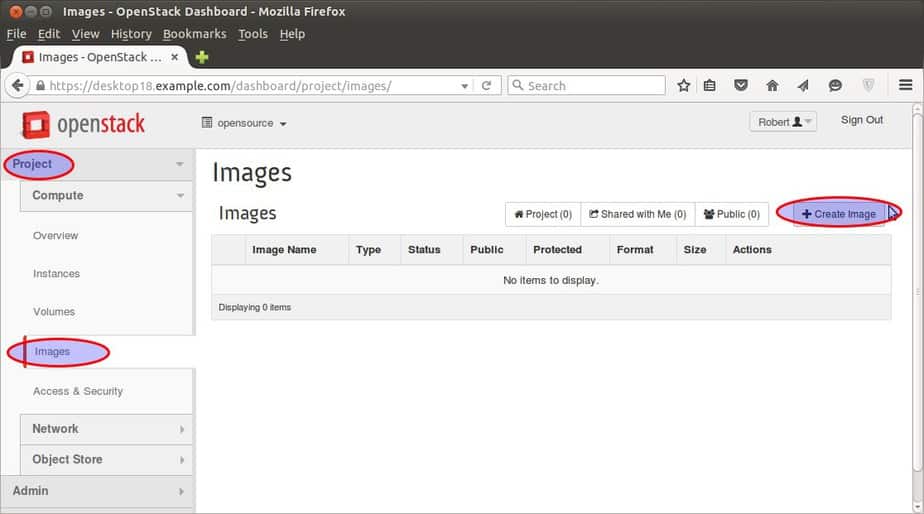
Task: Go to Instances in sidebar
Action: 56,274
